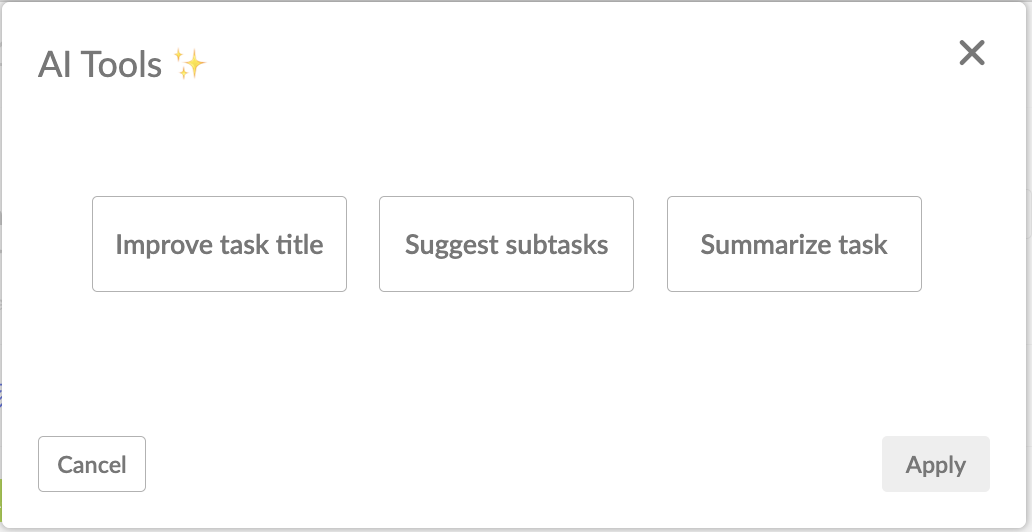Click the Apply button
Viewport: 1032px width, 532px height.
(x=935, y=464)
